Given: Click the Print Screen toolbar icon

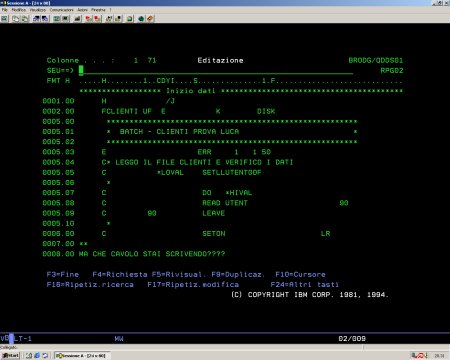Looking at the screenshot, I should tap(4, 19).
